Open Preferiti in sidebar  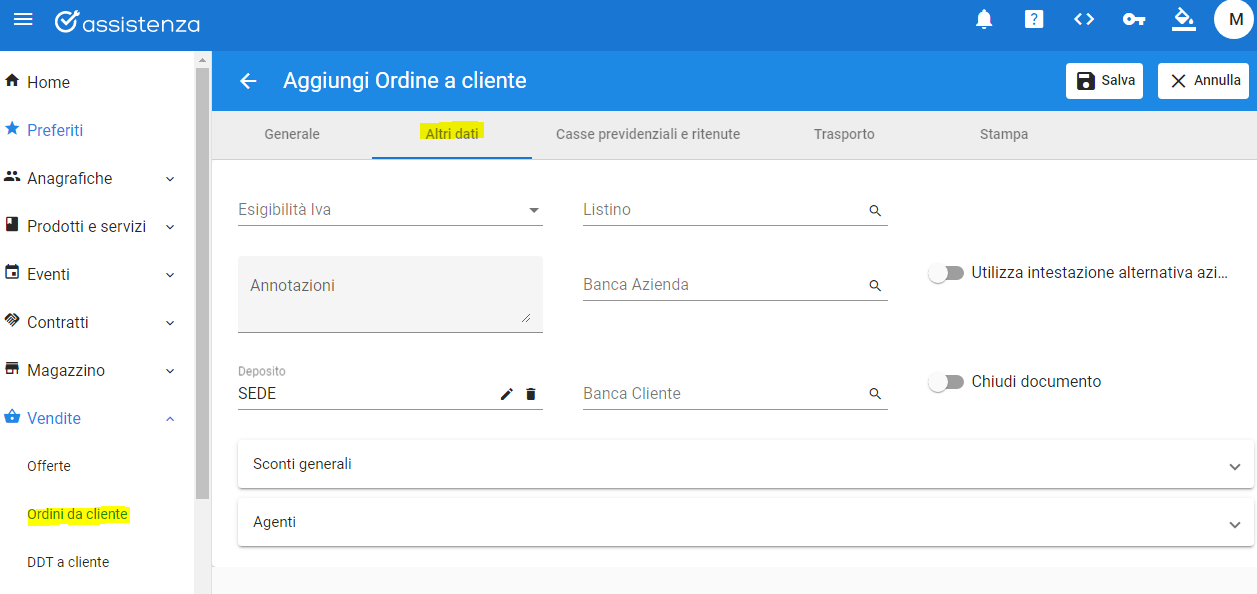pos(55,130)
